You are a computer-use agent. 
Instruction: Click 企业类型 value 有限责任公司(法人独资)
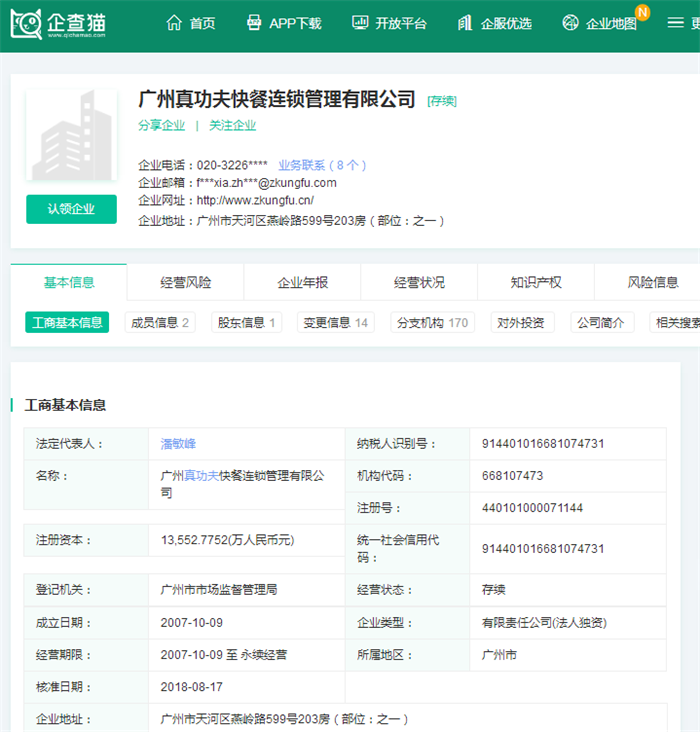(544, 623)
